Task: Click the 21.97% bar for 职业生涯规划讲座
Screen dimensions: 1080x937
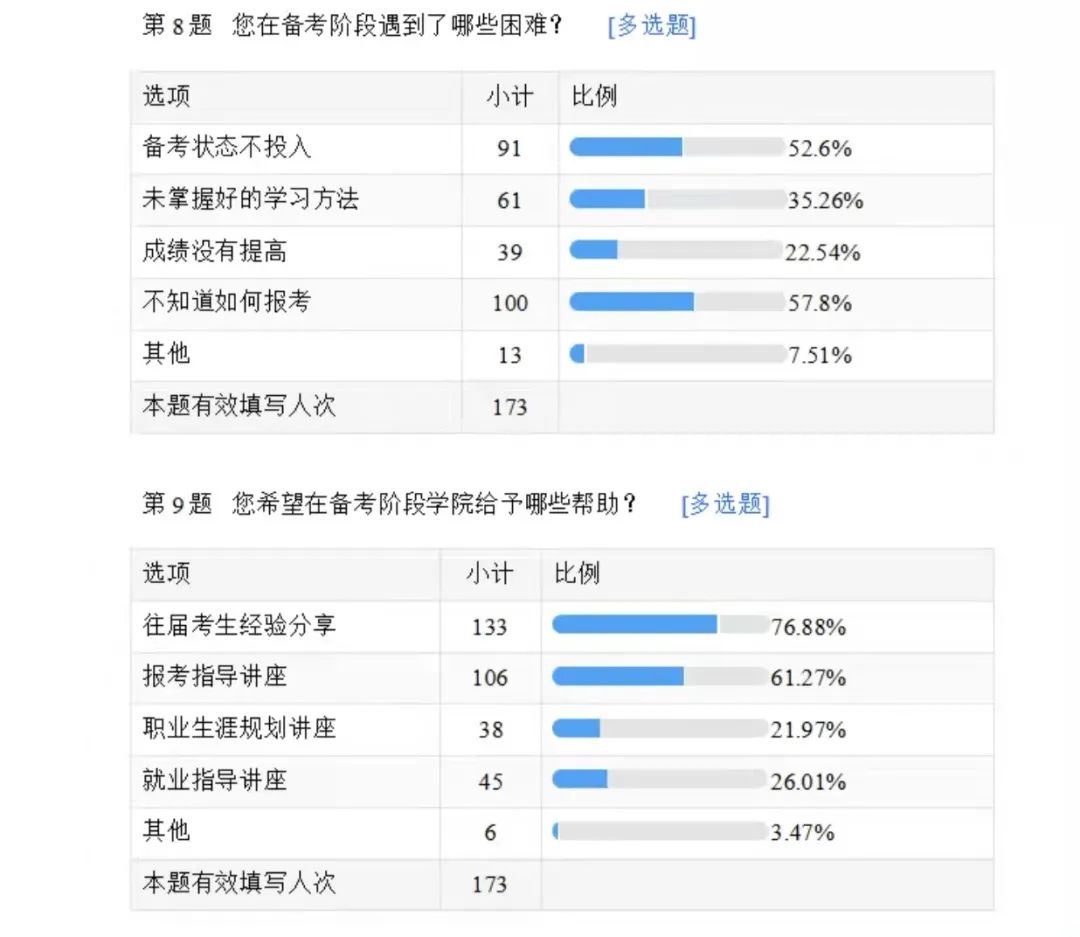Action: pyautogui.click(x=660, y=728)
